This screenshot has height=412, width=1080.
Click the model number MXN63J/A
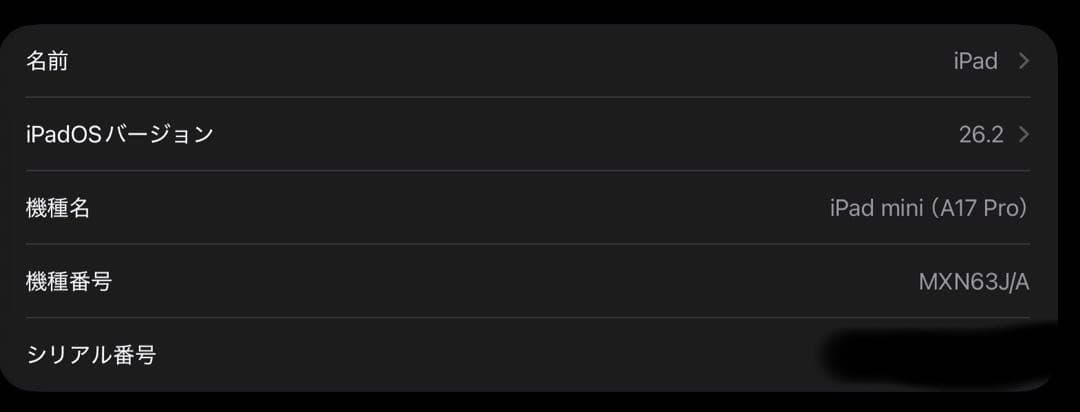973,282
